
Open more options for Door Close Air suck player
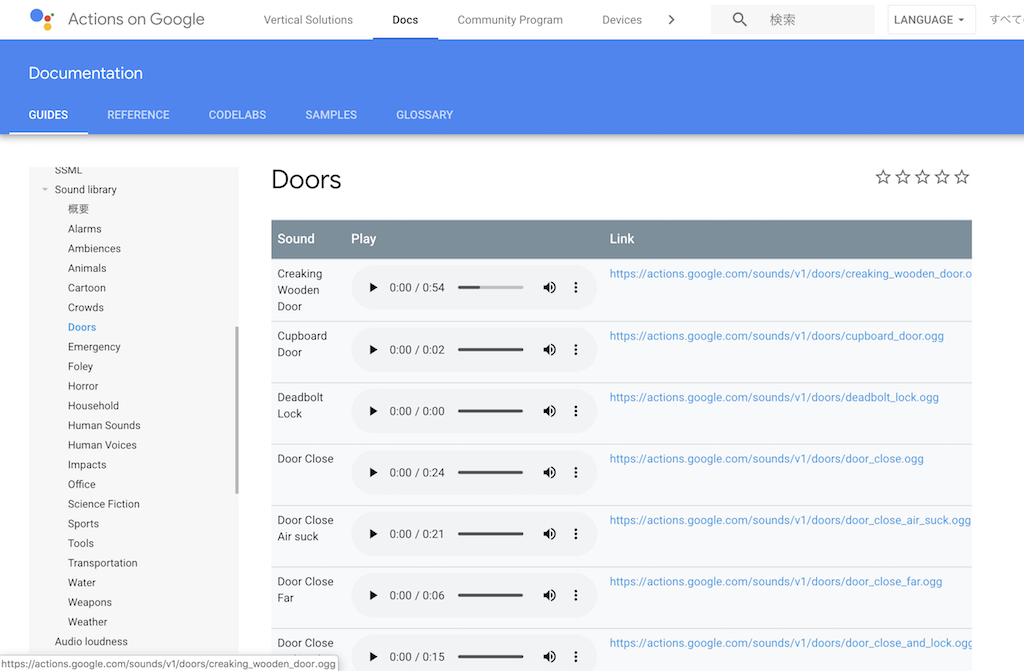[x=575, y=534]
